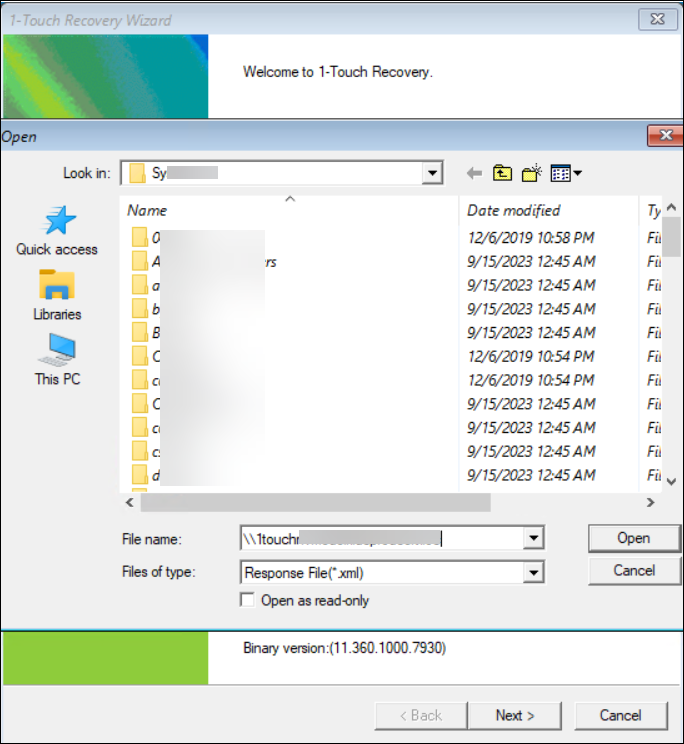Screen dimensions: 684x744
Task: Click the Open button
Action: 633,538
